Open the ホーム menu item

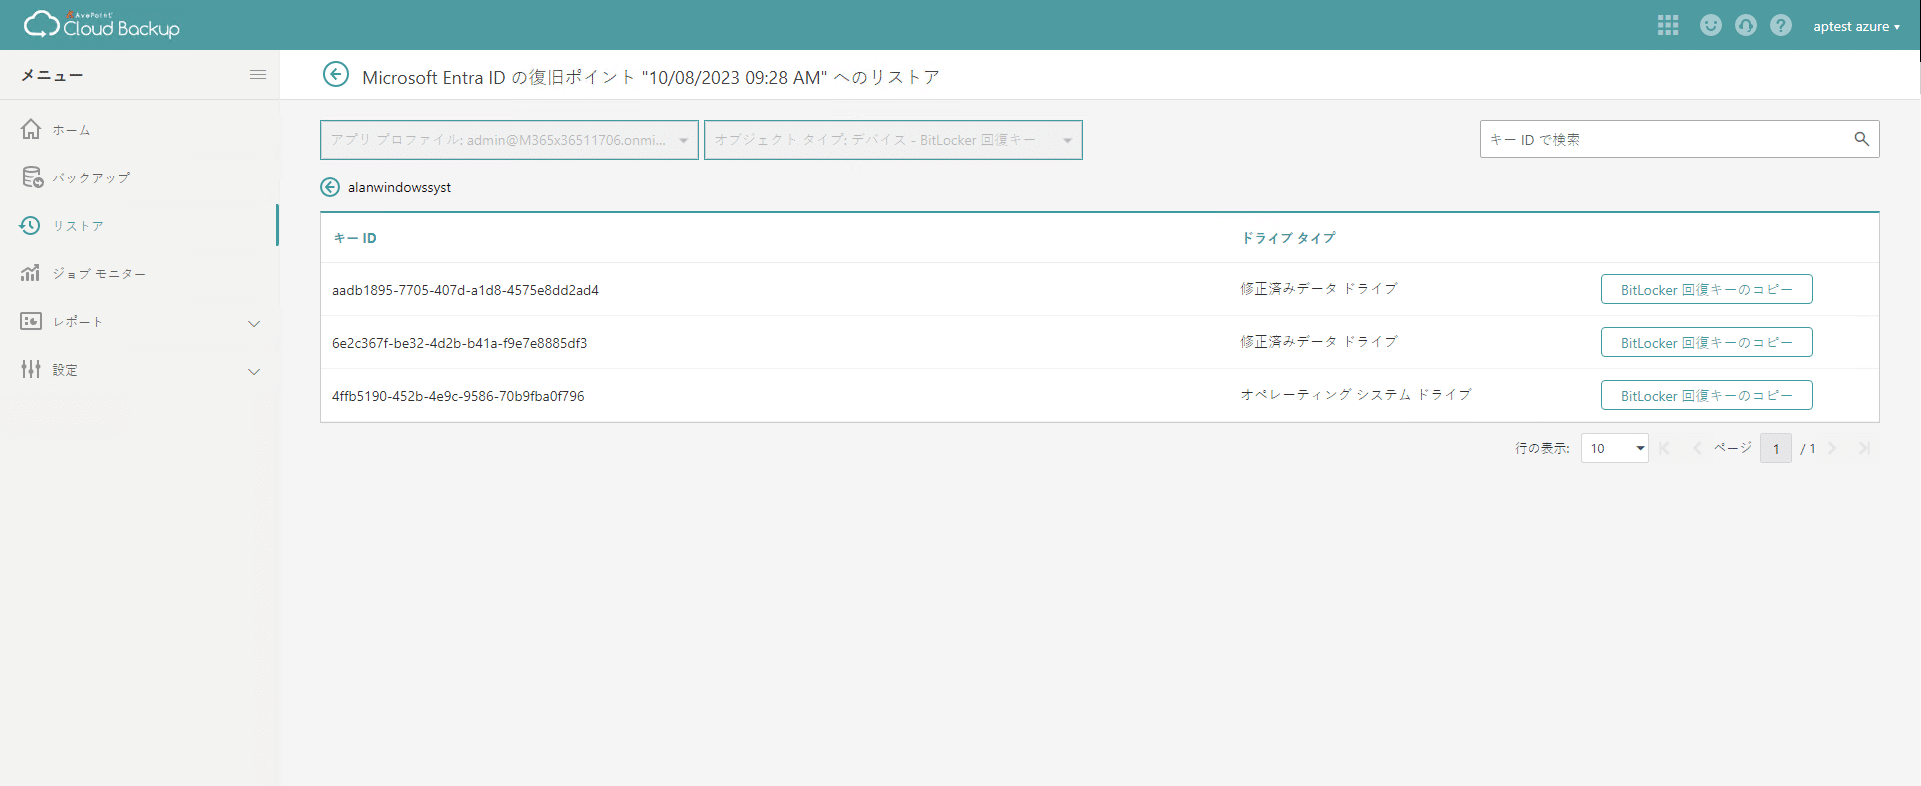point(72,130)
